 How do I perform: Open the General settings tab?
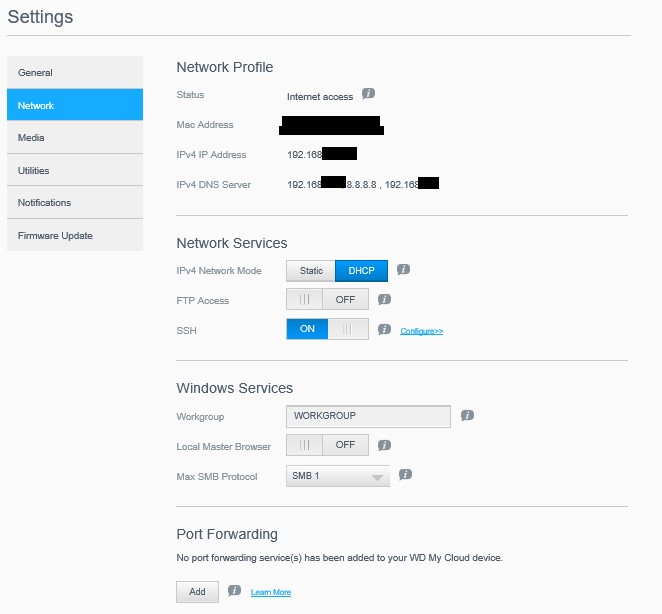[x=75, y=73]
